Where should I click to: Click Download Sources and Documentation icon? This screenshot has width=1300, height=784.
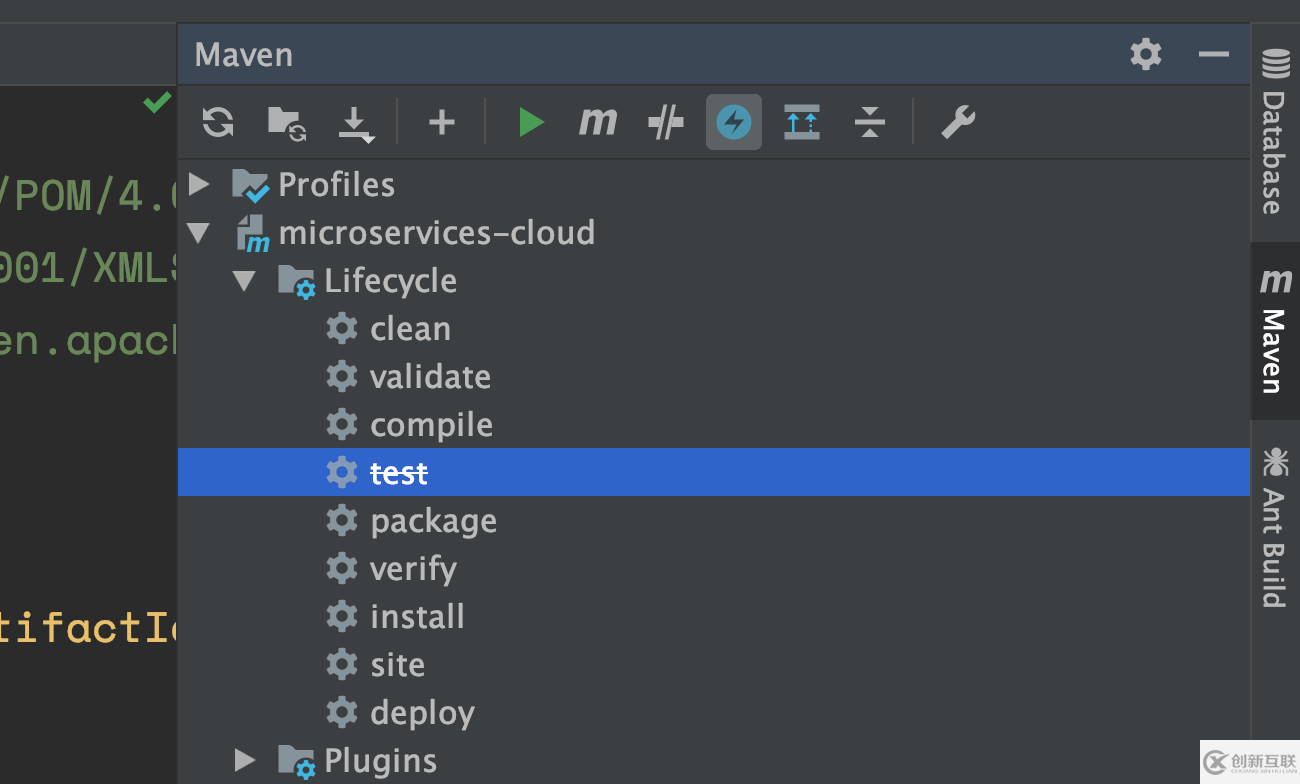[x=355, y=123]
